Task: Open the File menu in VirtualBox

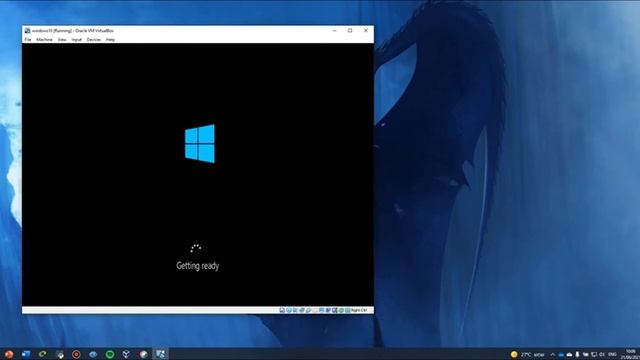Action: pyautogui.click(x=28, y=40)
